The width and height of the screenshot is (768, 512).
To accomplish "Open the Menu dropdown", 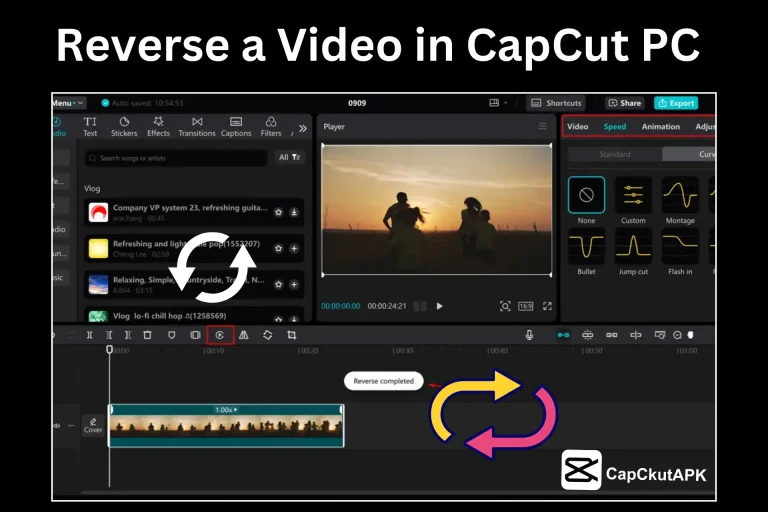I will click(x=68, y=103).
